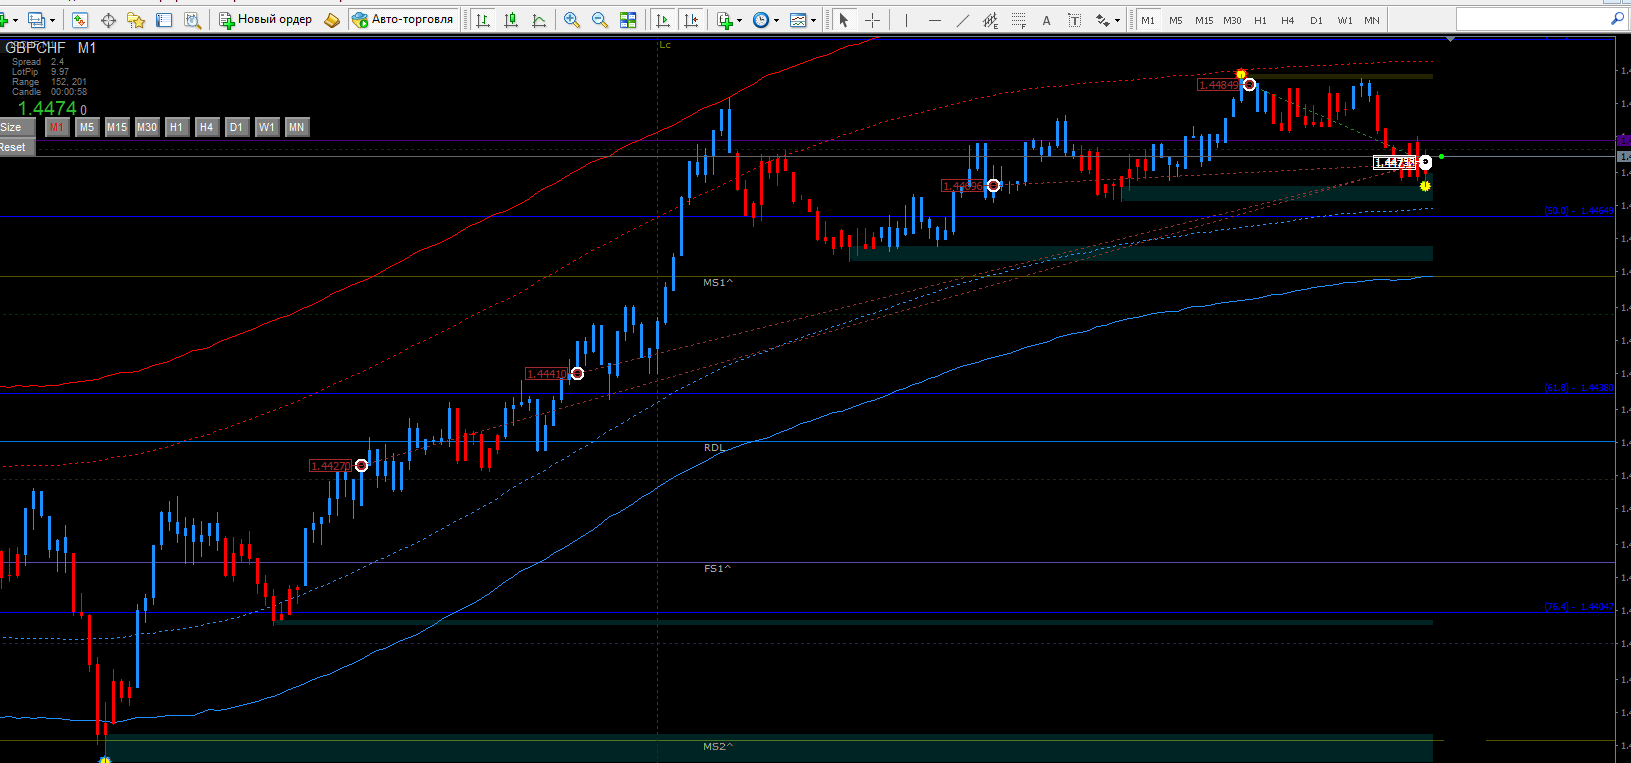The image size is (1631, 763).
Task: Select M5 in the top toolbar periods
Action: tap(1176, 20)
